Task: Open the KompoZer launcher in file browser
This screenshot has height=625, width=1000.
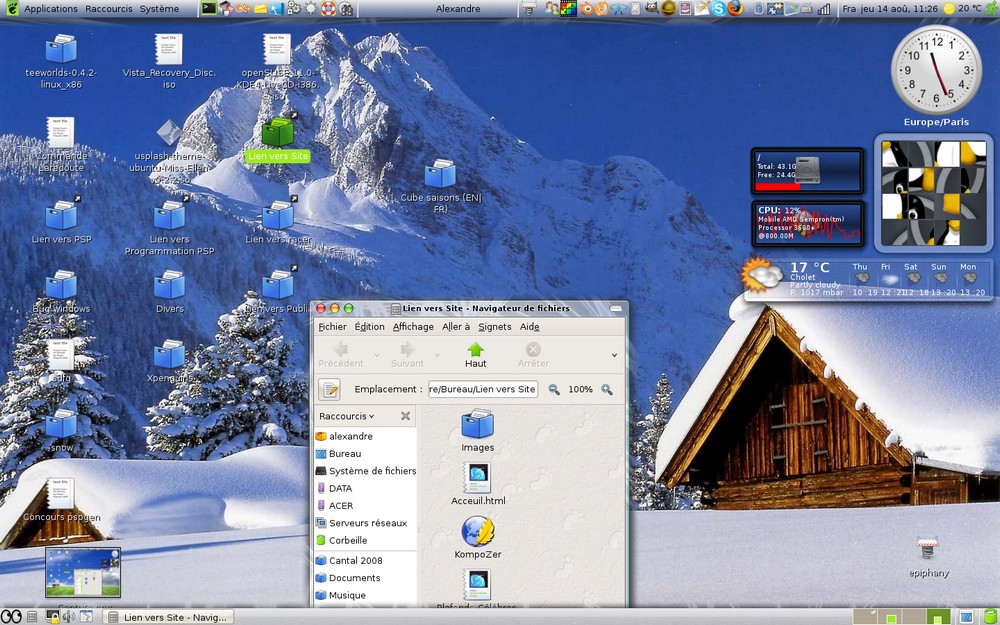Action: tap(478, 537)
